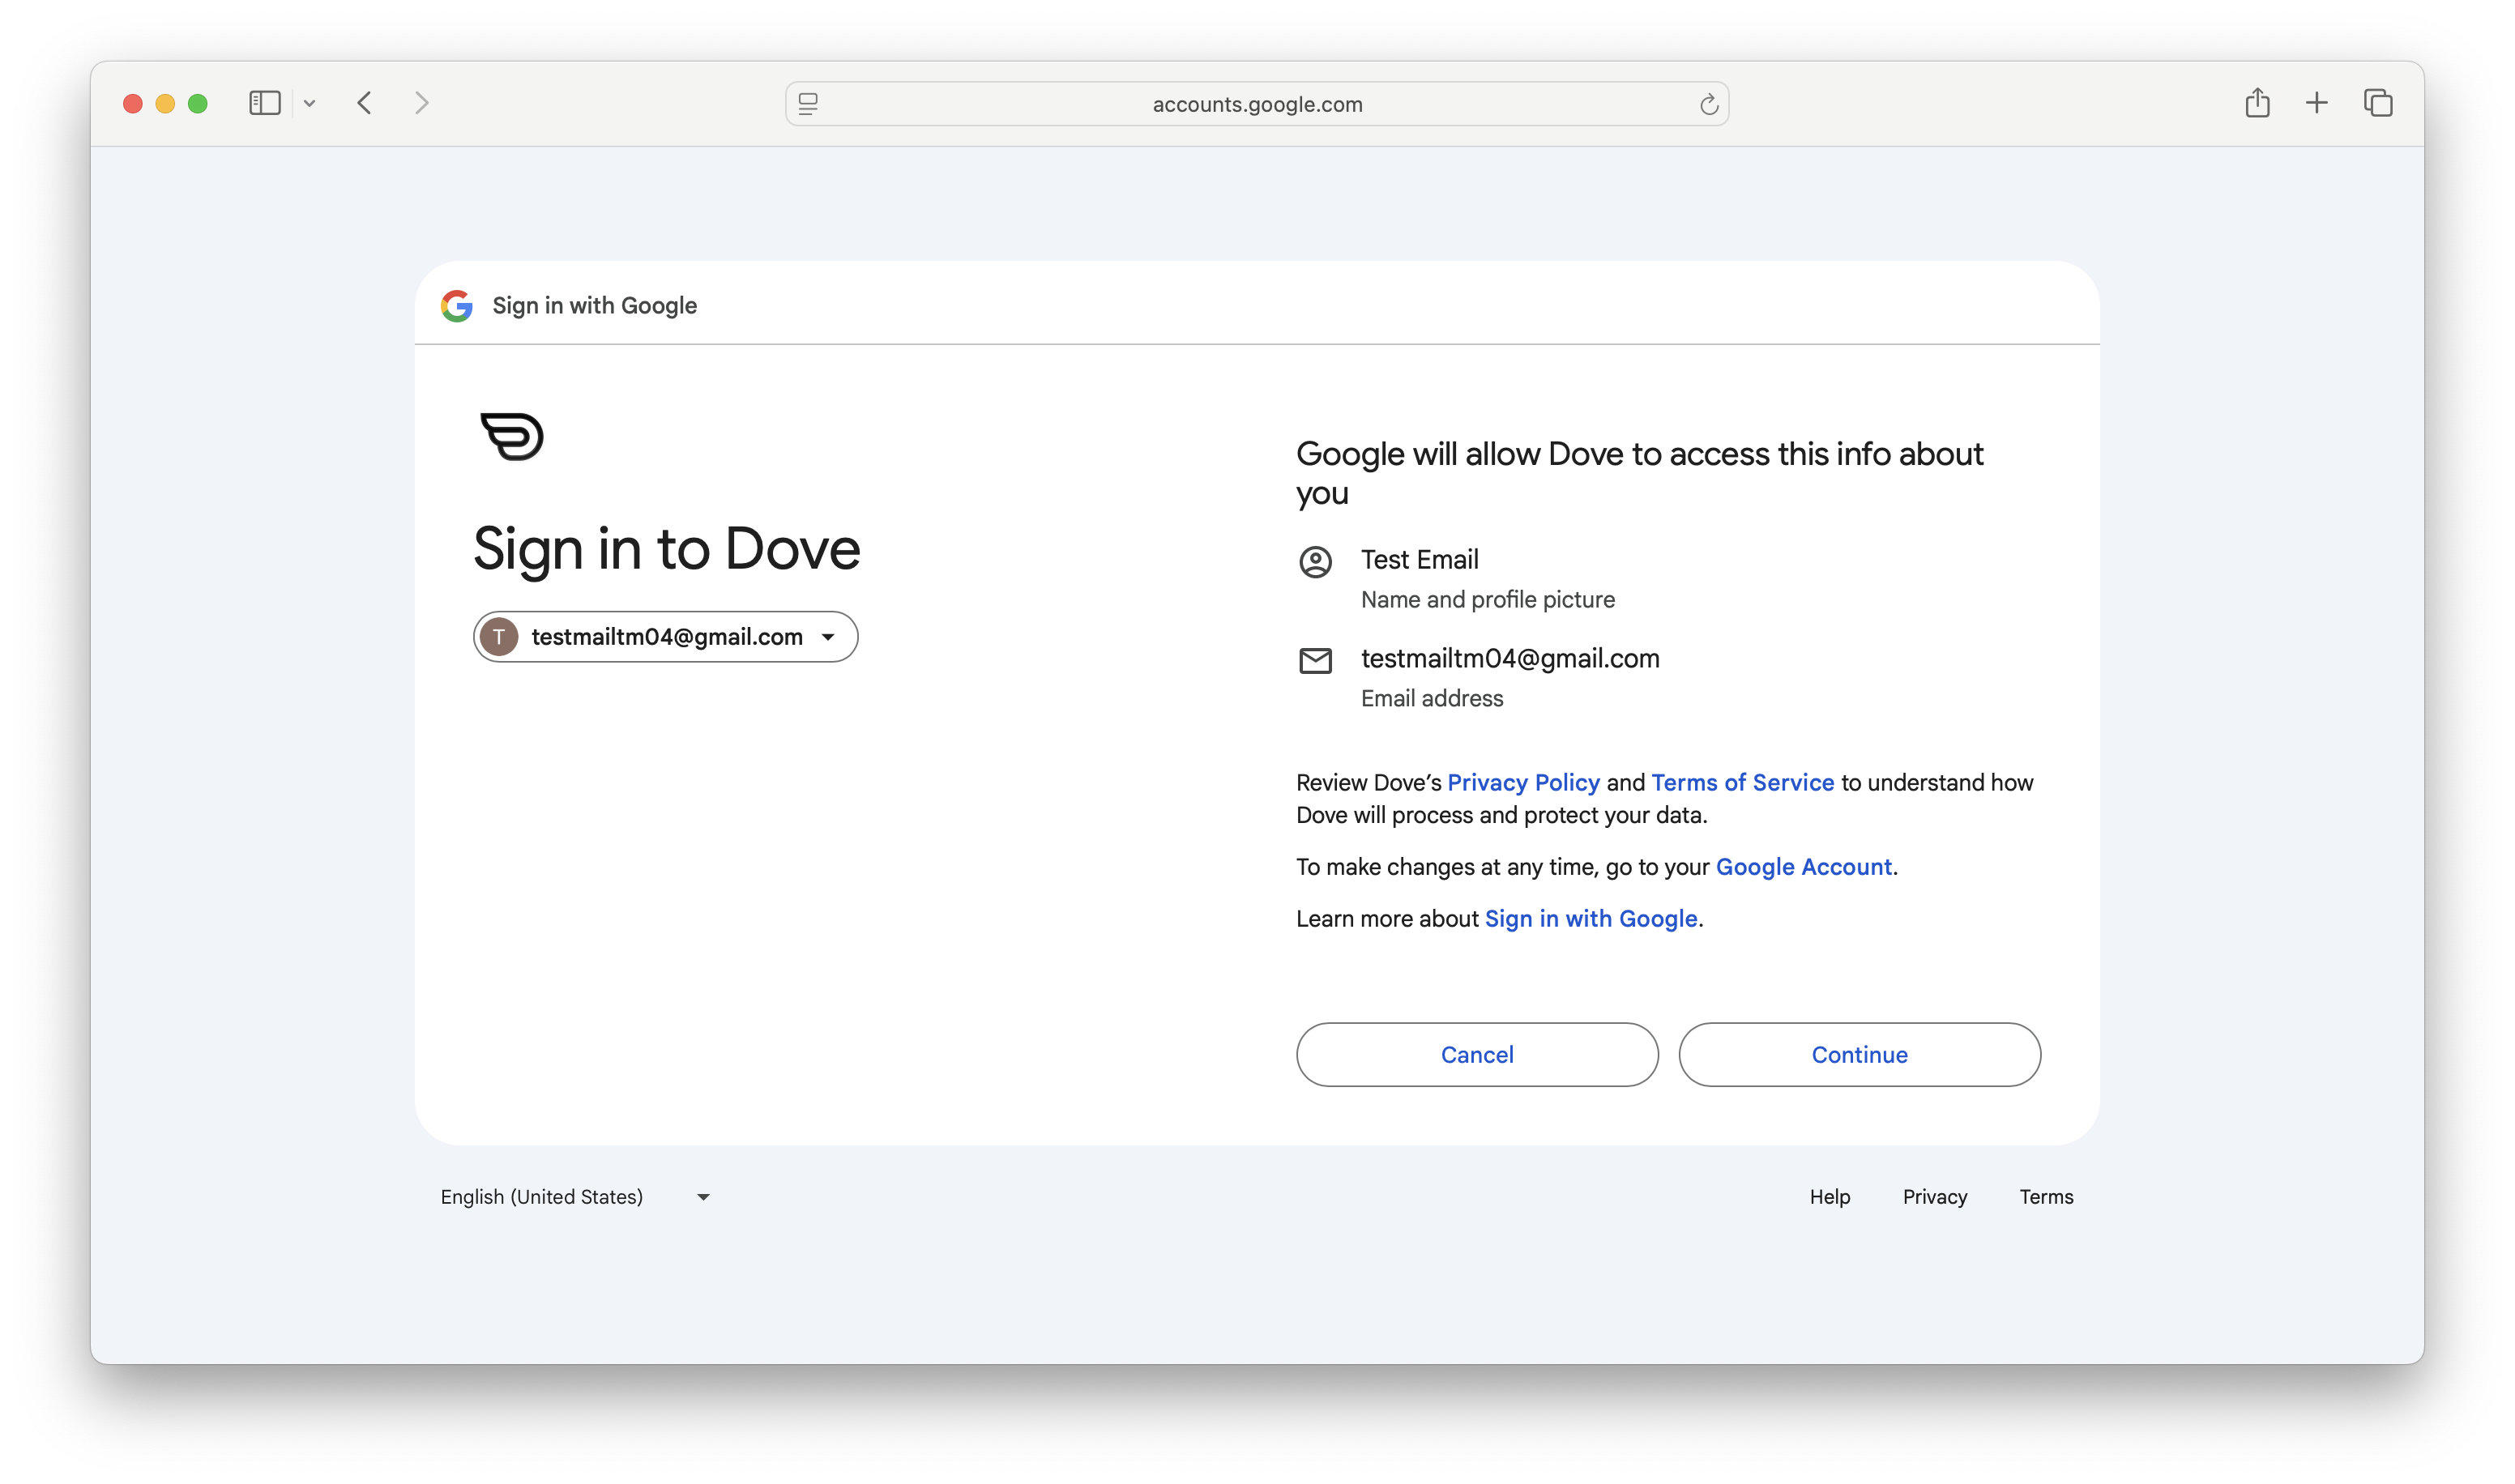
Task: Click the Dove logo icon
Action: pyautogui.click(x=512, y=436)
